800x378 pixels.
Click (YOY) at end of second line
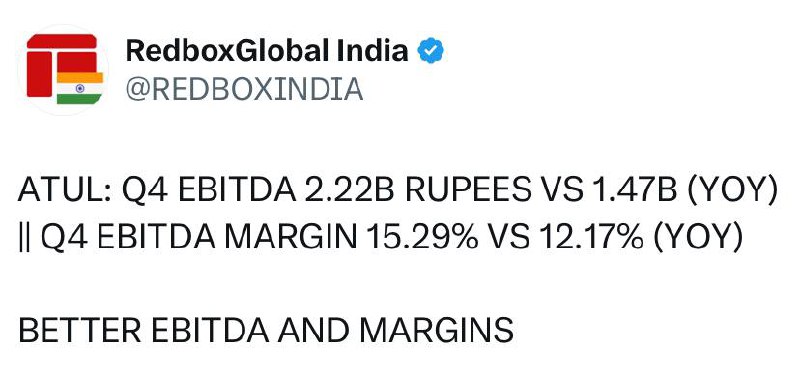[696, 238]
